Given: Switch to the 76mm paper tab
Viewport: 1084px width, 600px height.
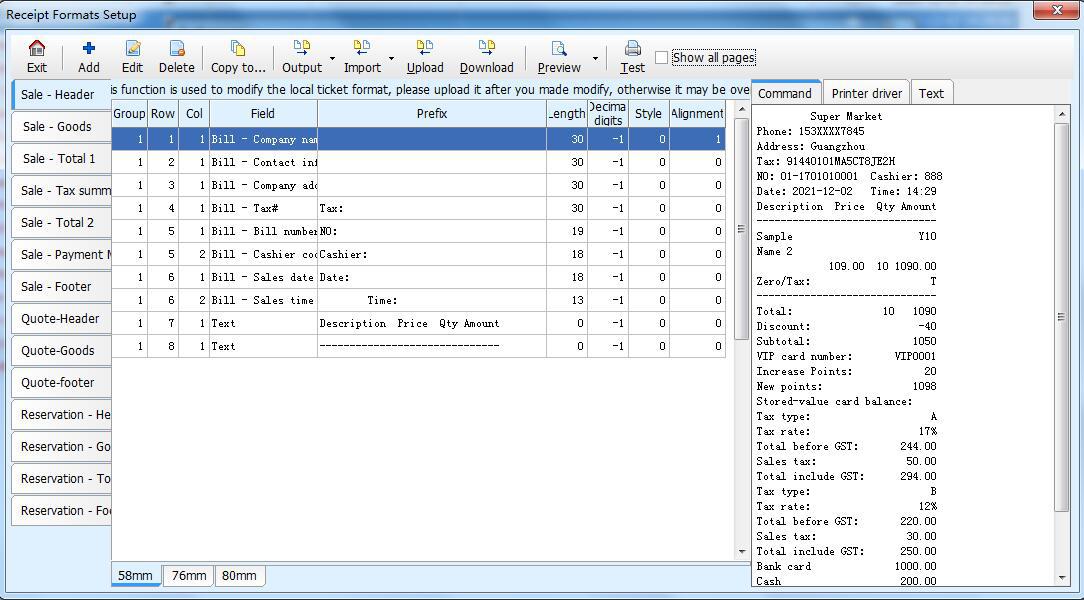Looking at the screenshot, I should [188, 575].
